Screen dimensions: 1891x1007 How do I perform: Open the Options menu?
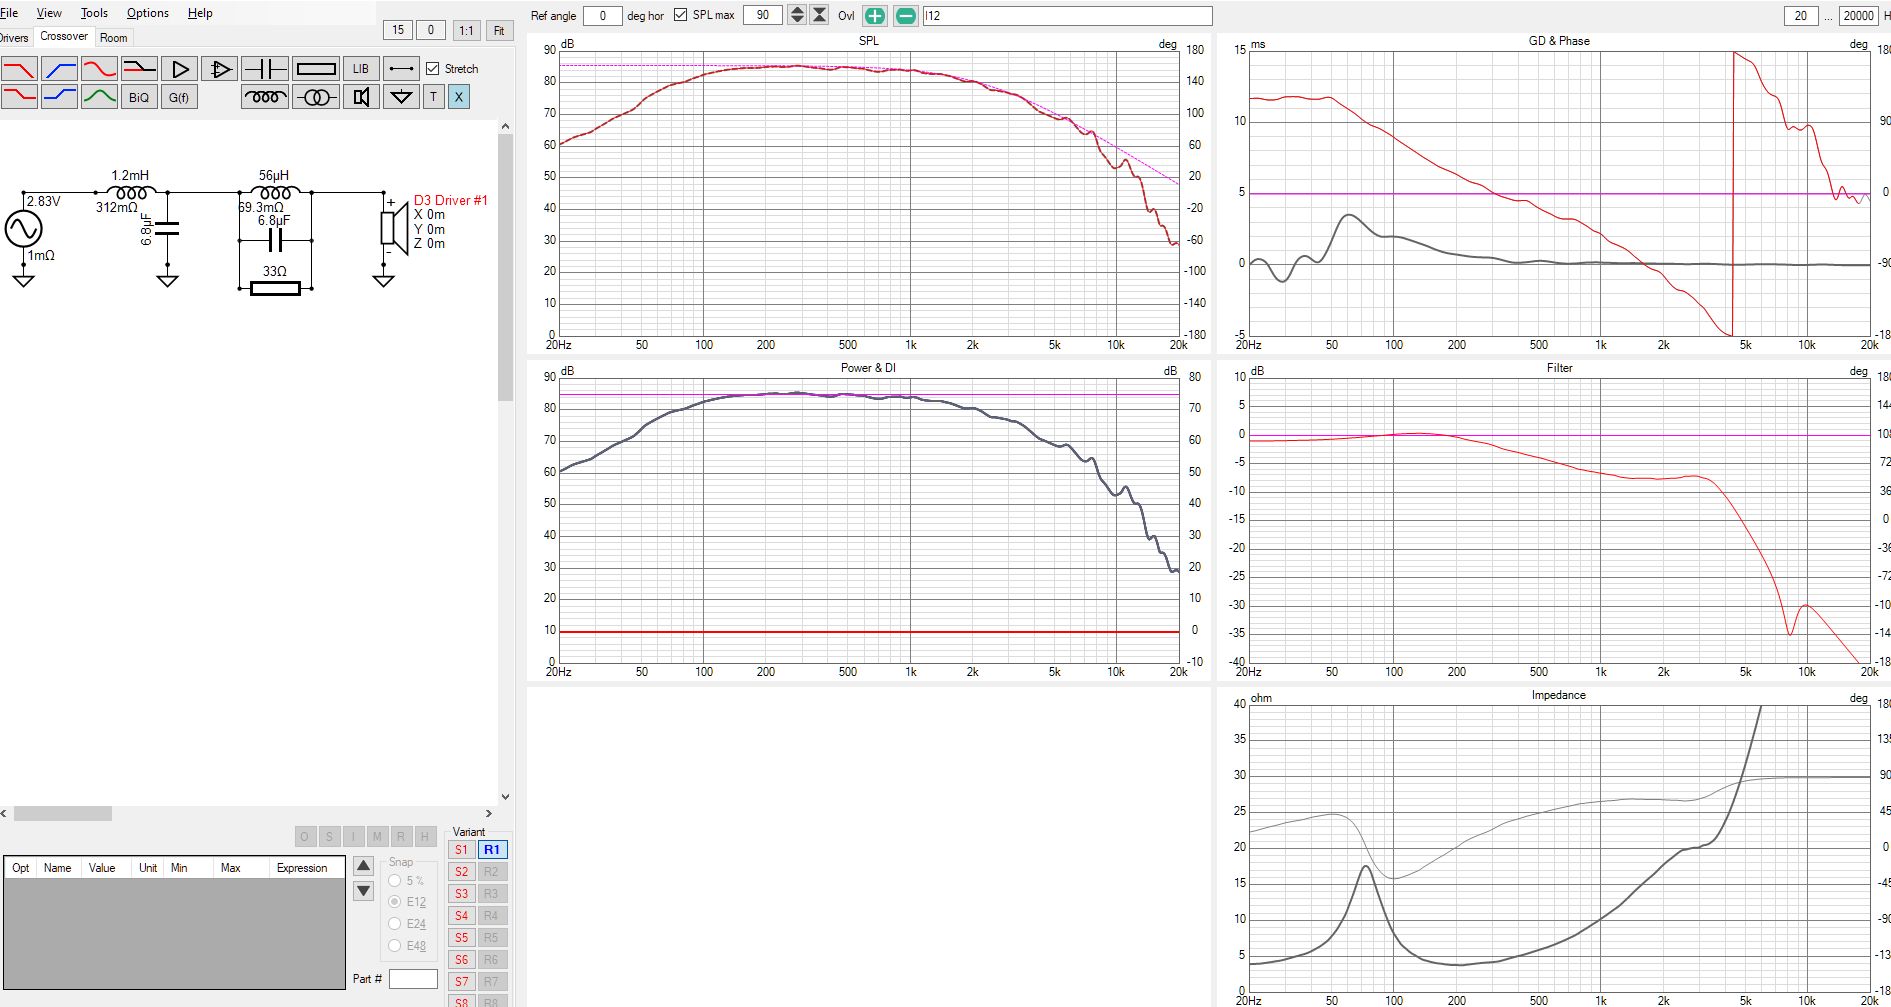point(147,13)
